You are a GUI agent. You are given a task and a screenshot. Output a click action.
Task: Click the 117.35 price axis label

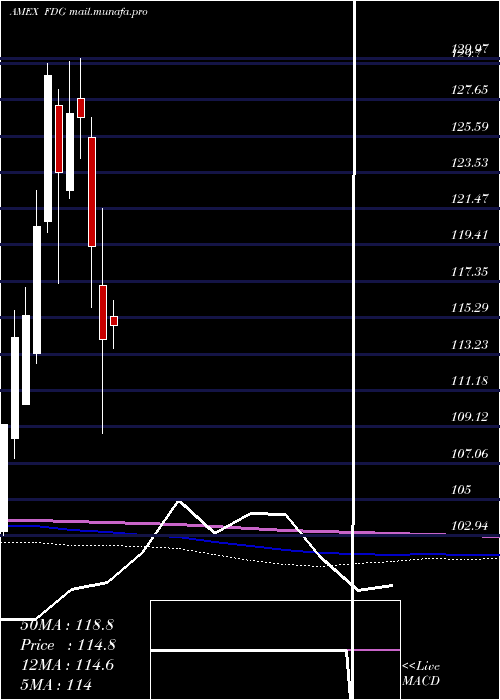(470, 271)
